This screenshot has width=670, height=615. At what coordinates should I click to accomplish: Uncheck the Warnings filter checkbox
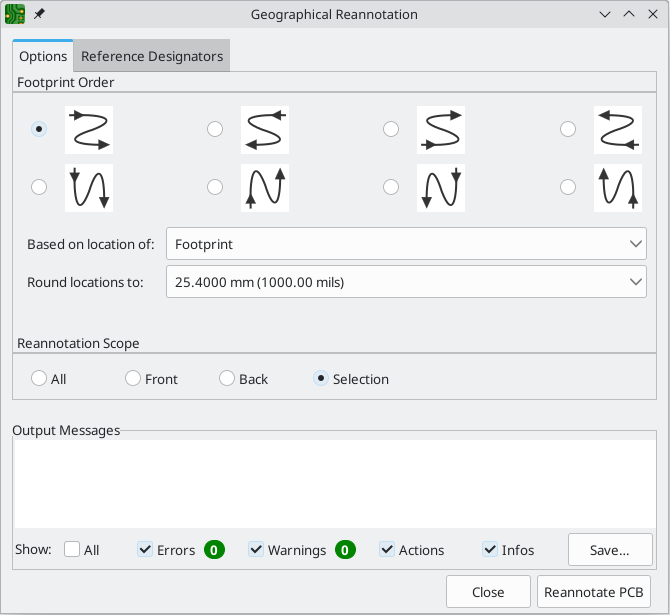click(256, 549)
